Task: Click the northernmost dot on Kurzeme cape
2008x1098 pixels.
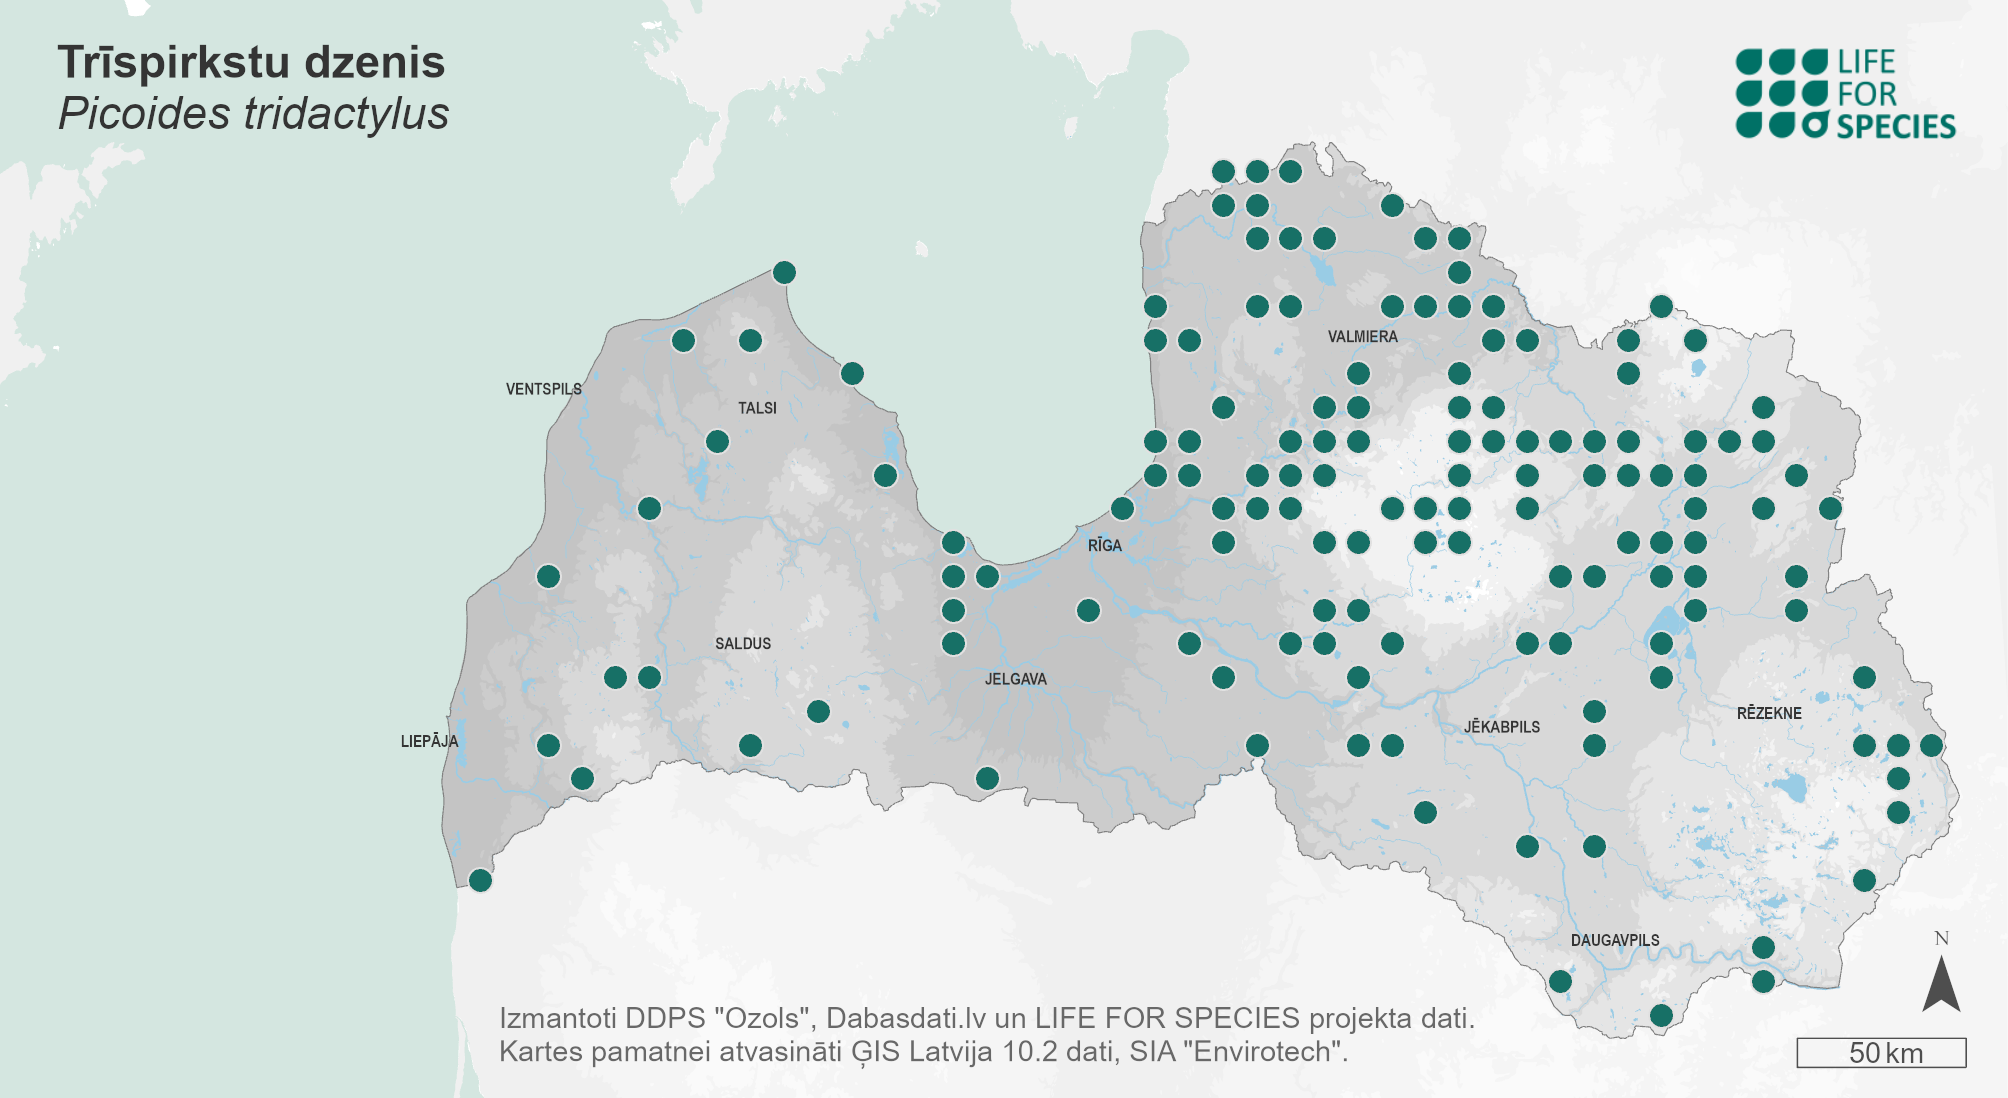Action: pos(784,272)
